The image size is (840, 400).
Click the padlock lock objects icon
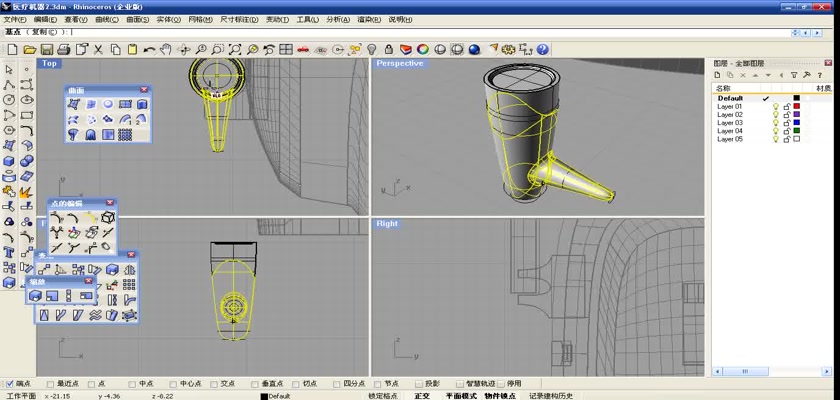(x=389, y=50)
